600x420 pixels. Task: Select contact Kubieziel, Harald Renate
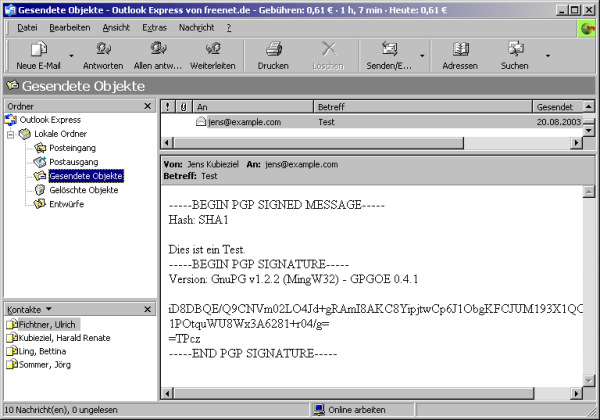point(64,338)
